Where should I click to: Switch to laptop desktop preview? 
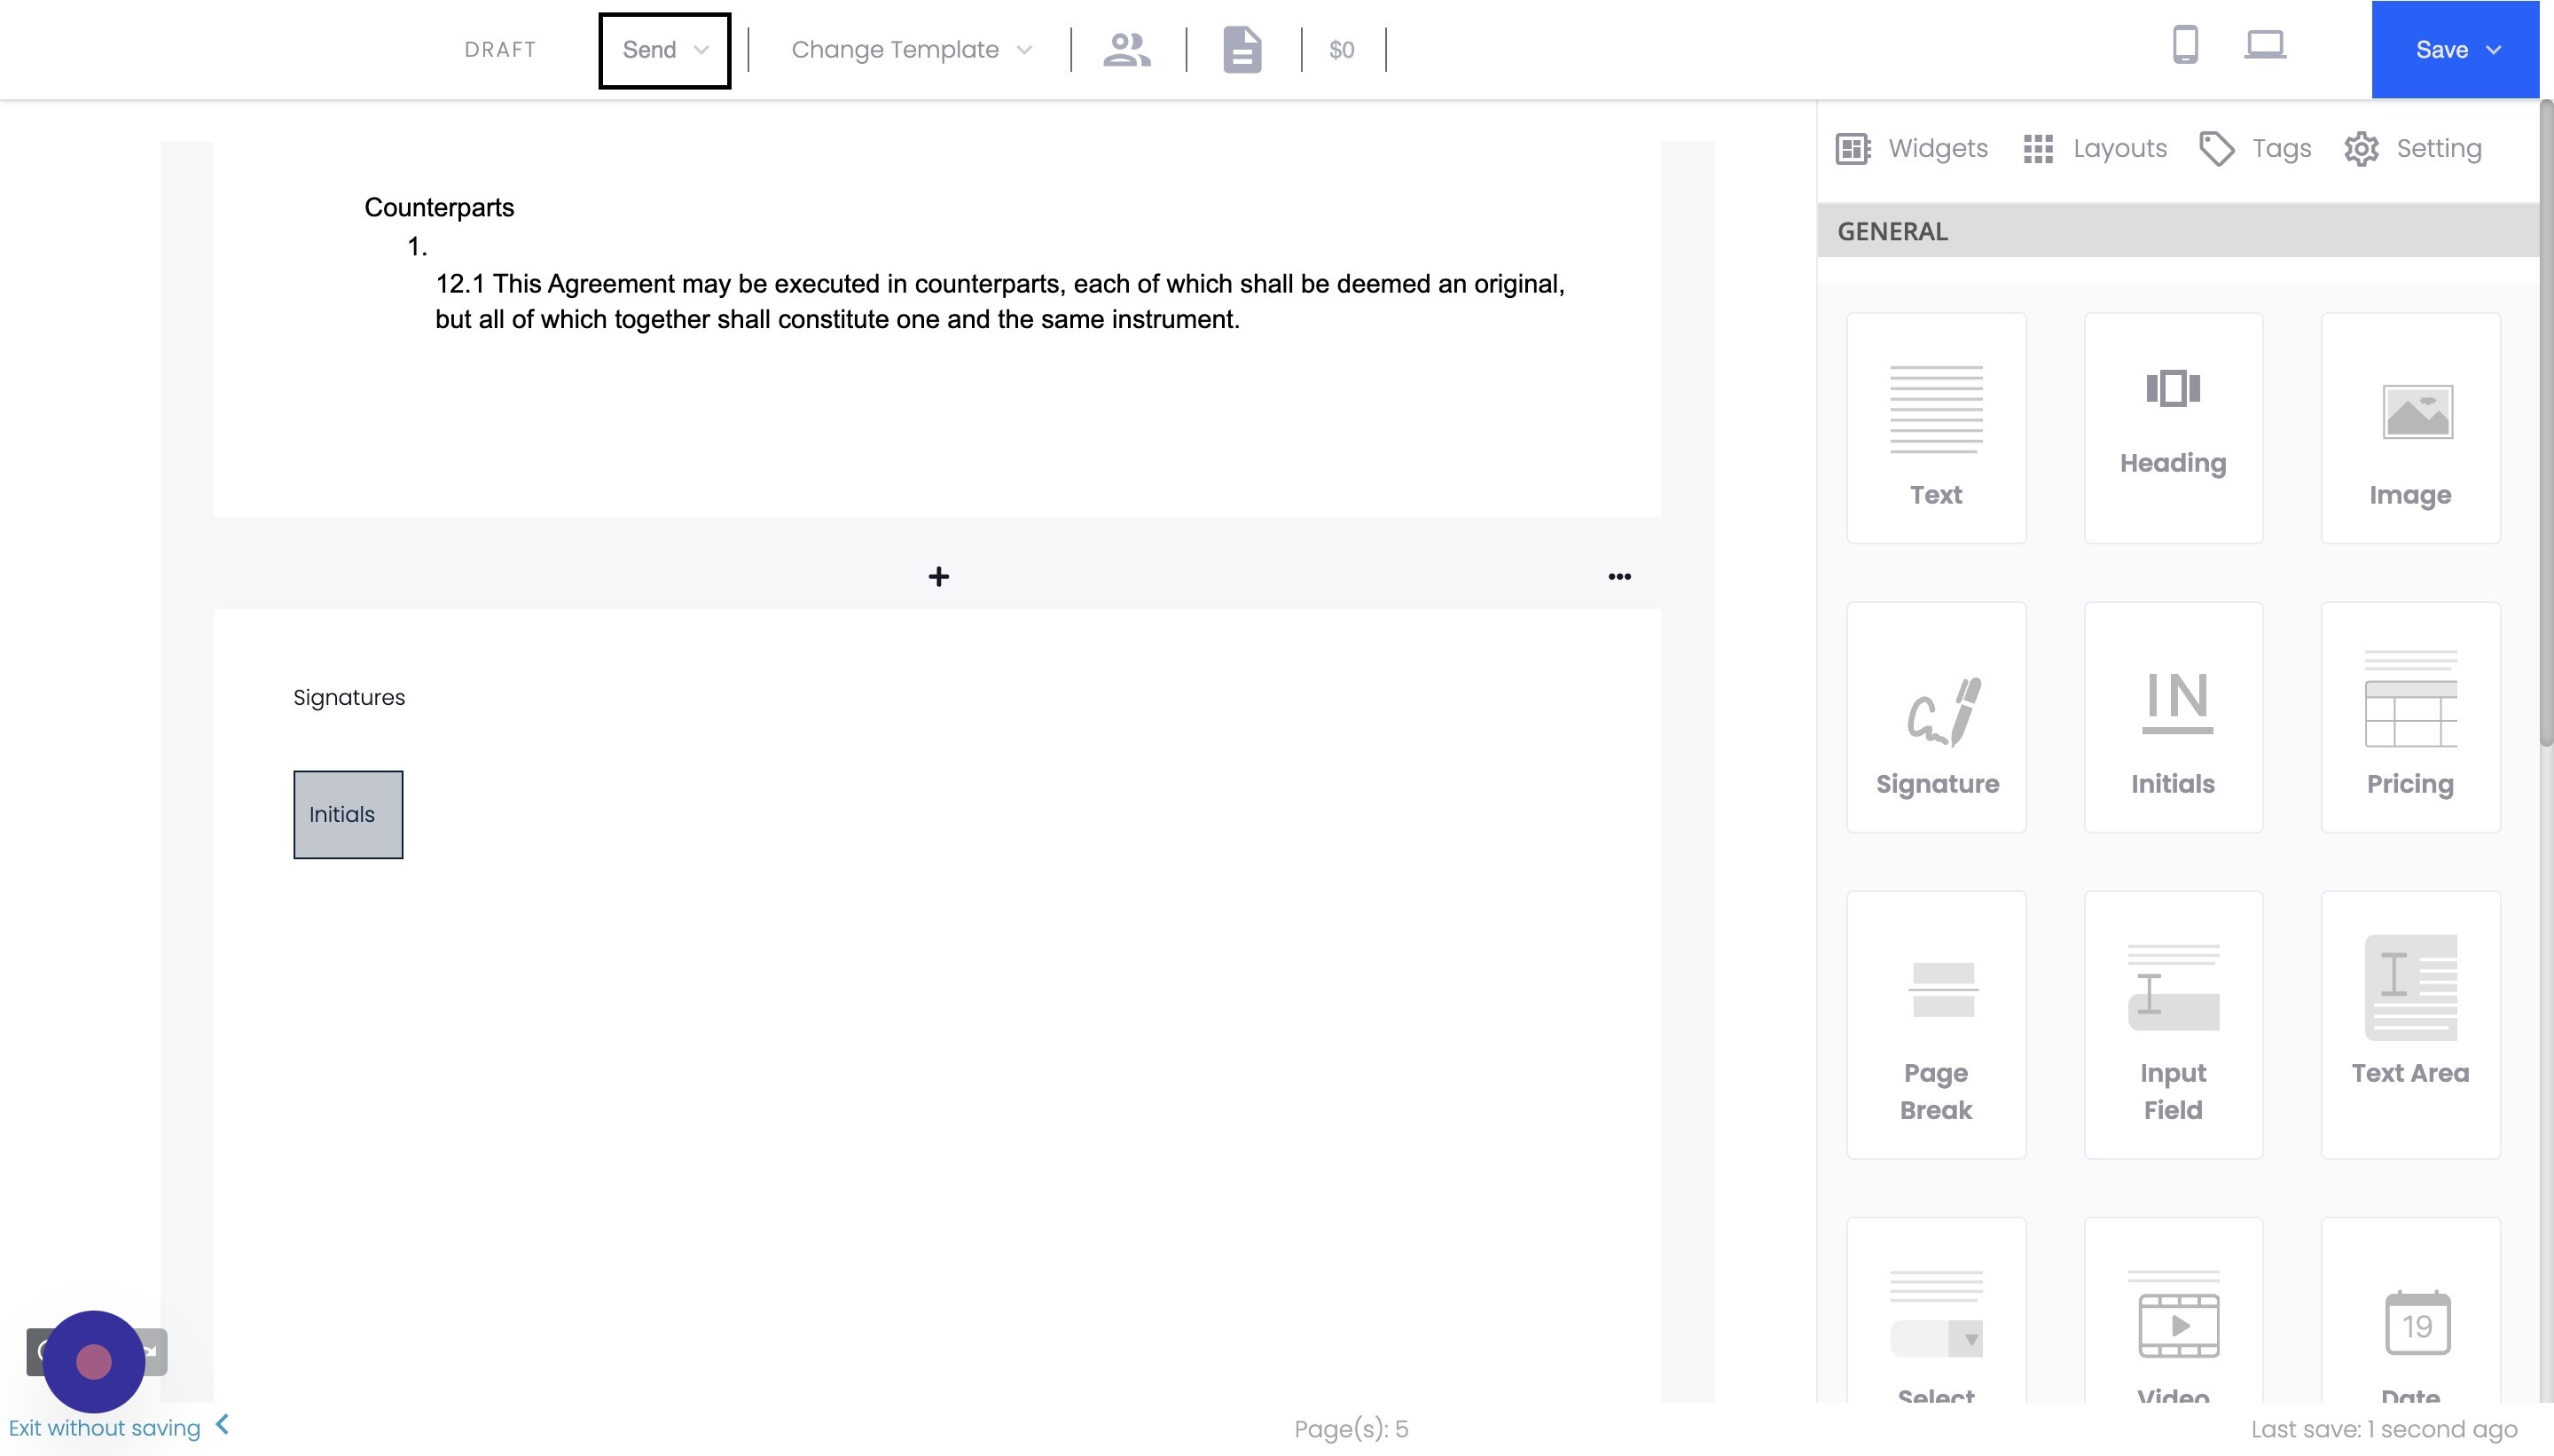click(x=2264, y=46)
